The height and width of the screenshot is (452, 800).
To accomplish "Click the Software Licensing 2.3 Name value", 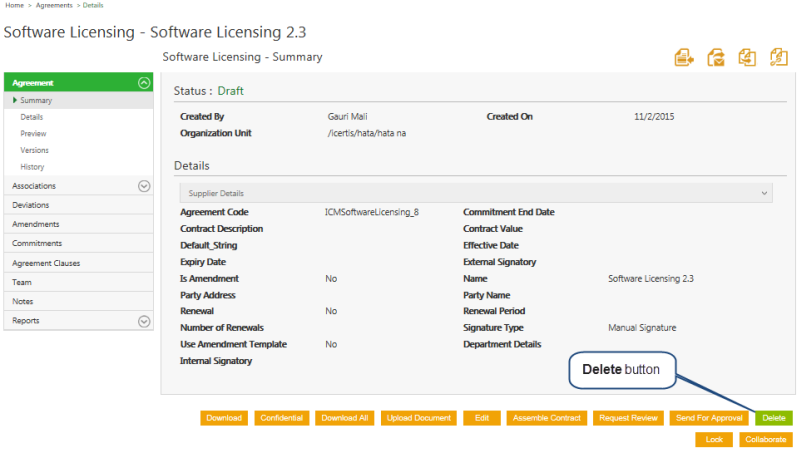I will (x=651, y=279).
